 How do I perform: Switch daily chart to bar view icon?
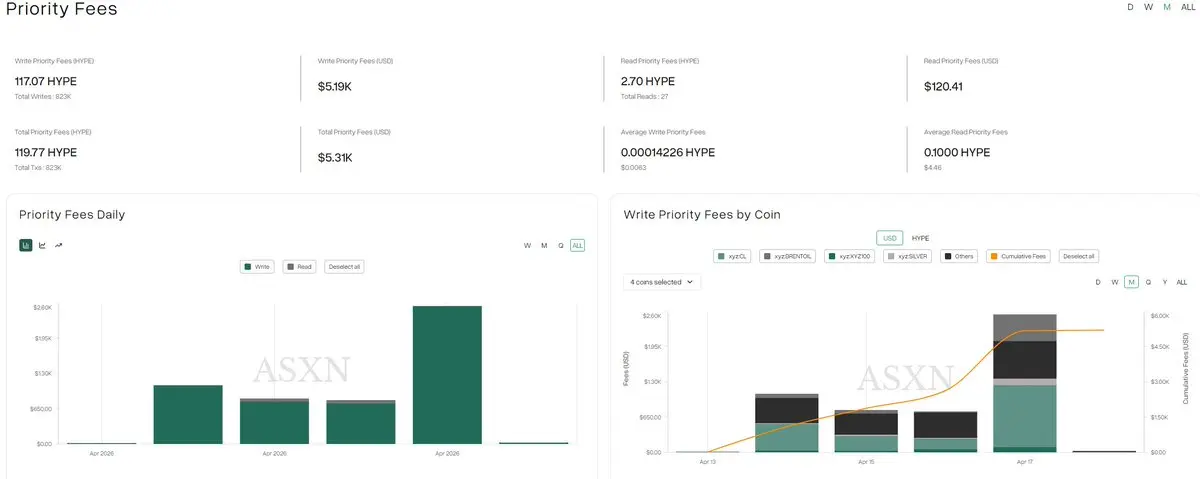point(26,245)
